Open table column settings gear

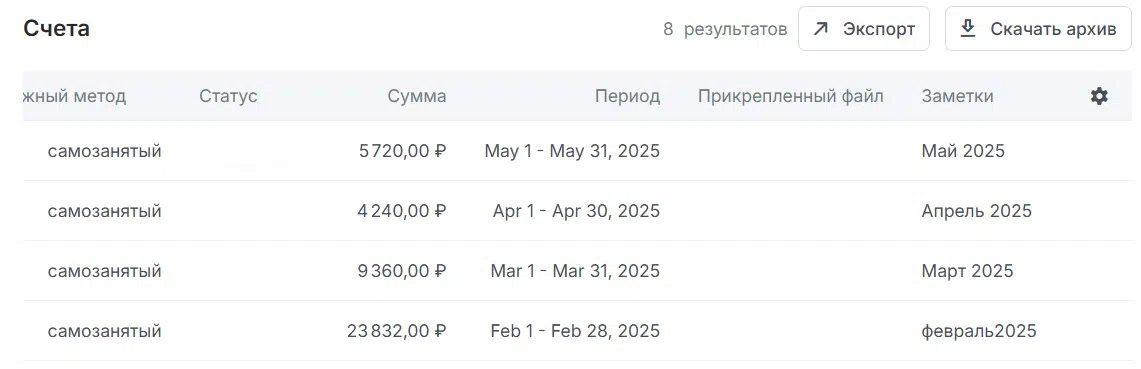pos(1099,96)
